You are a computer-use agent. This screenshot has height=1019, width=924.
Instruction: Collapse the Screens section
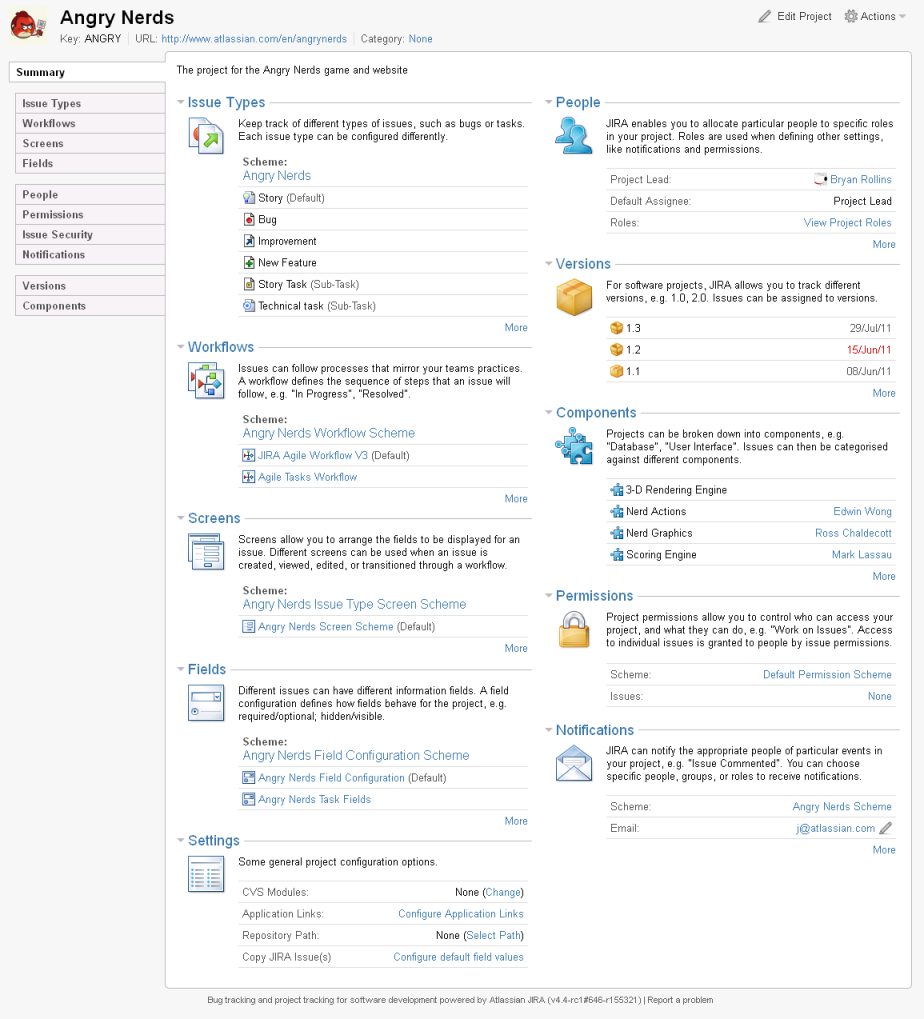tap(181, 518)
